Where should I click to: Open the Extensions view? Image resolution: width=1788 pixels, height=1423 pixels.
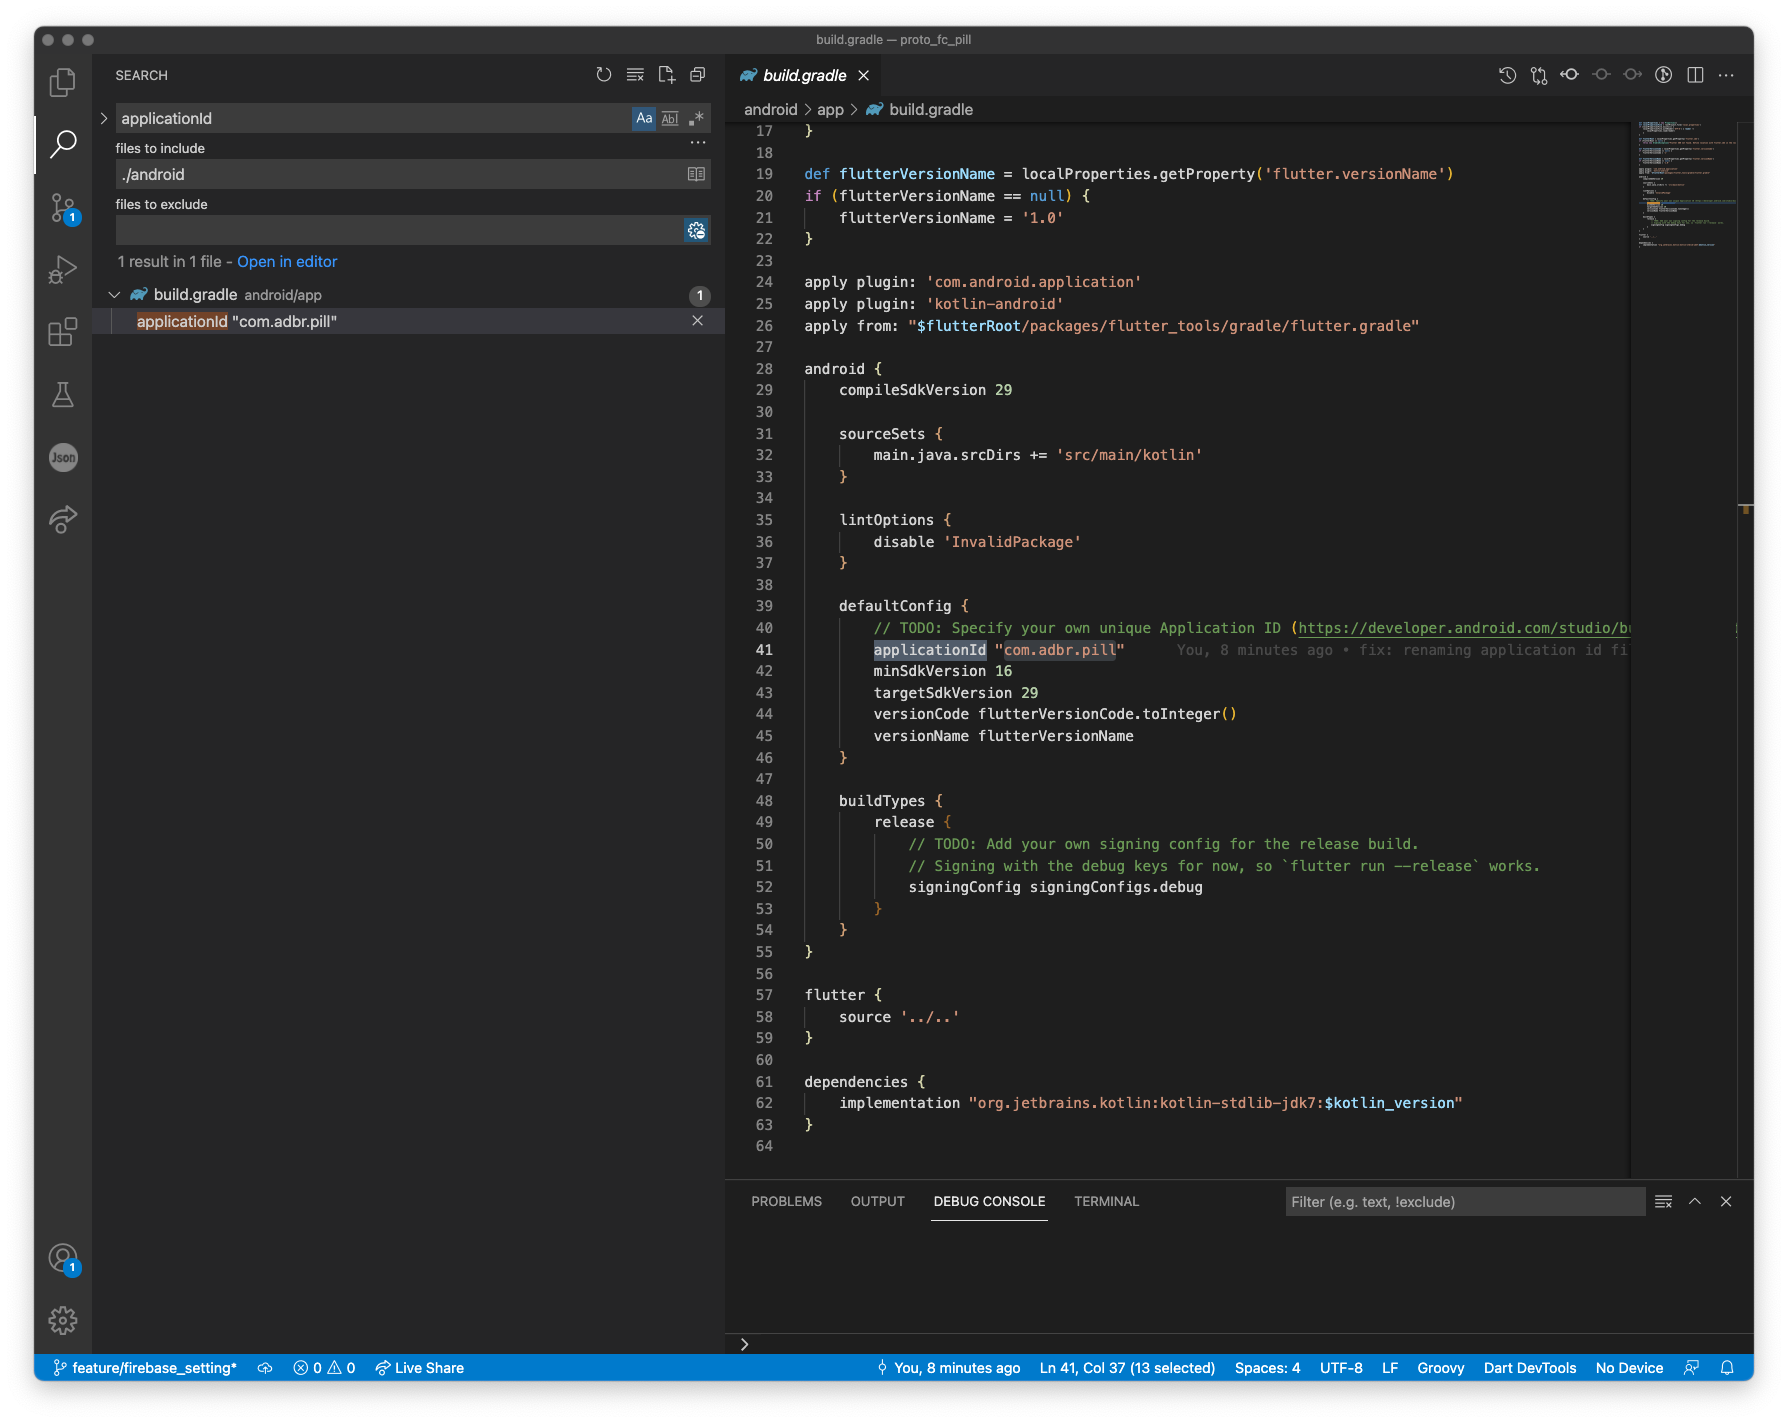(63, 332)
